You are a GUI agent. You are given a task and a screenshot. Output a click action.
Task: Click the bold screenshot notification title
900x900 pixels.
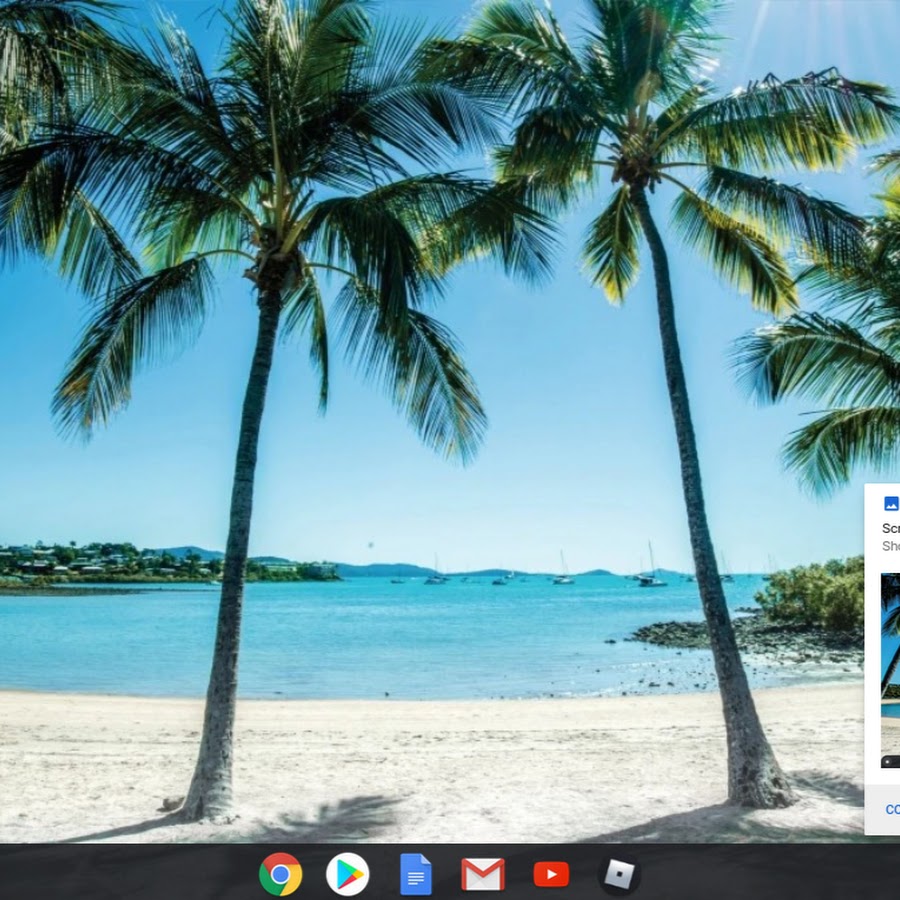891,529
